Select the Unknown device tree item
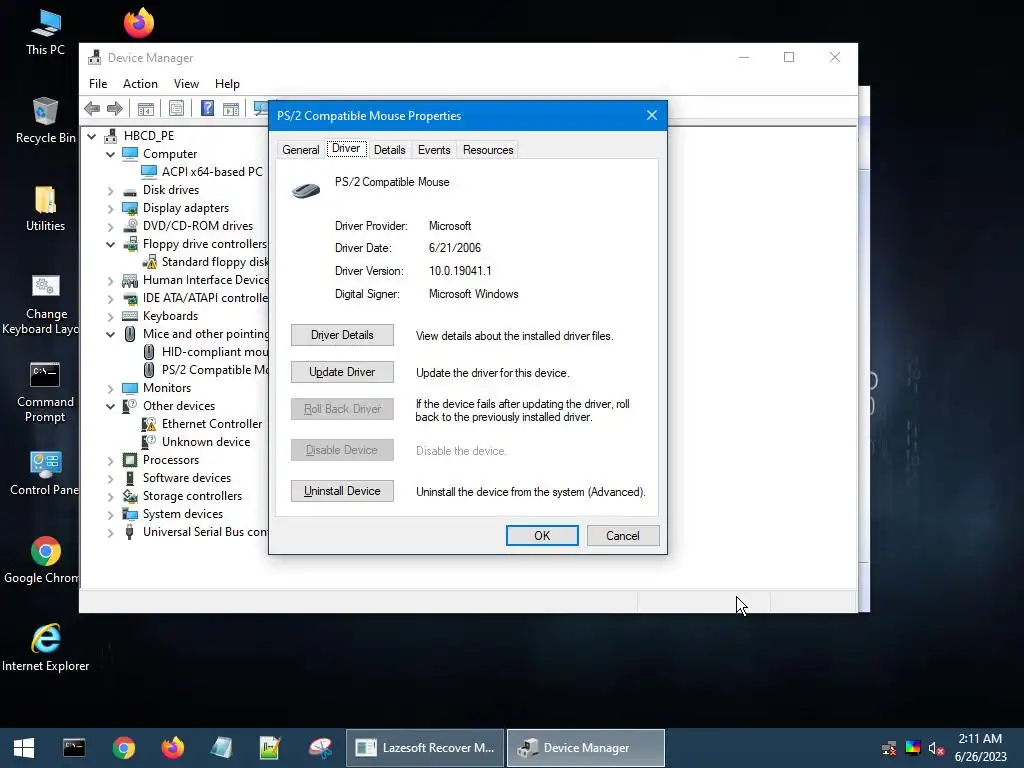Image resolution: width=1024 pixels, height=768 pixels. (x=197, y=442)
